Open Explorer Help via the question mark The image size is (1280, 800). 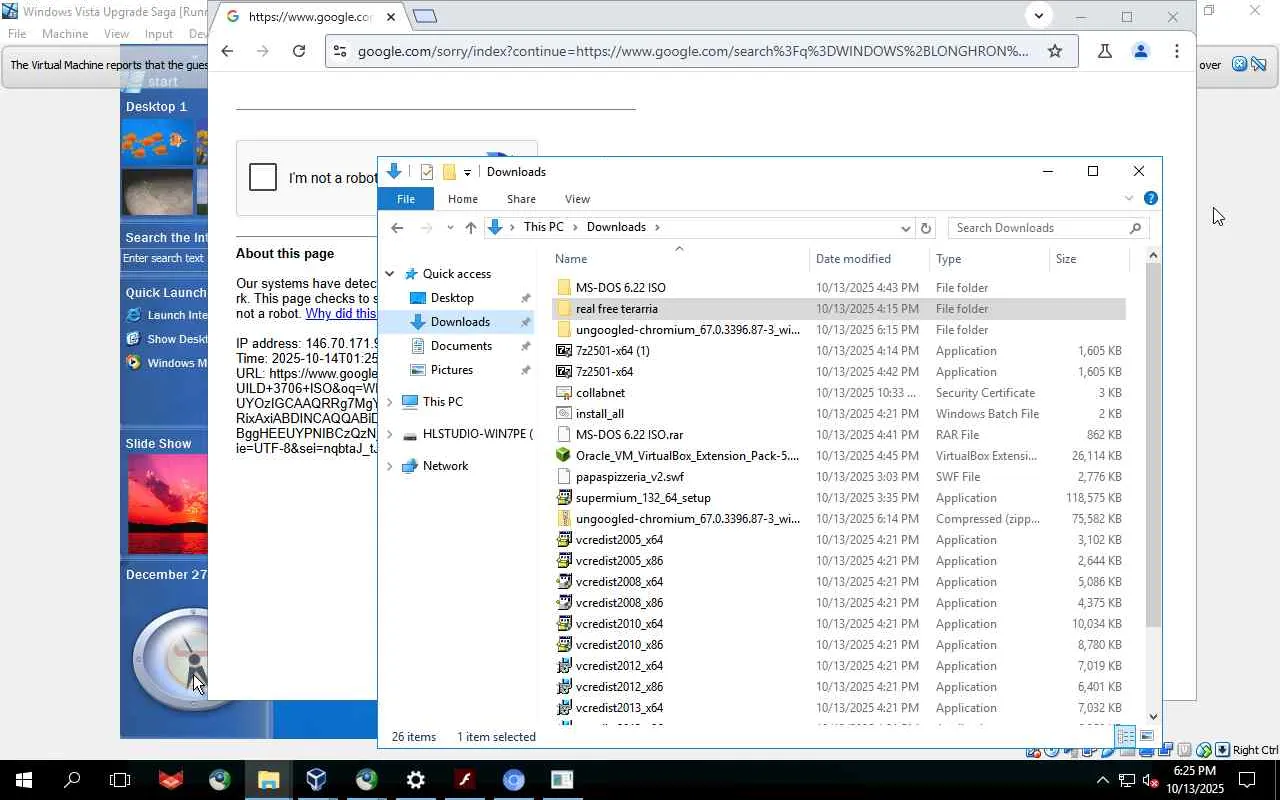(x=1150, y=198)
